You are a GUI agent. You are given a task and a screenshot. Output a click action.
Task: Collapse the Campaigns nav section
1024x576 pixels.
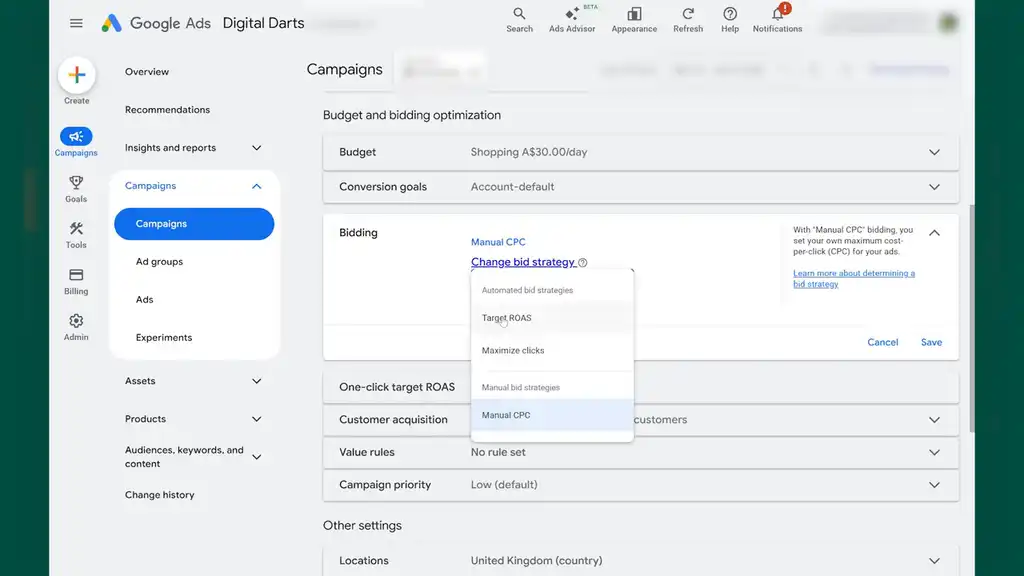tap(257, 186)
